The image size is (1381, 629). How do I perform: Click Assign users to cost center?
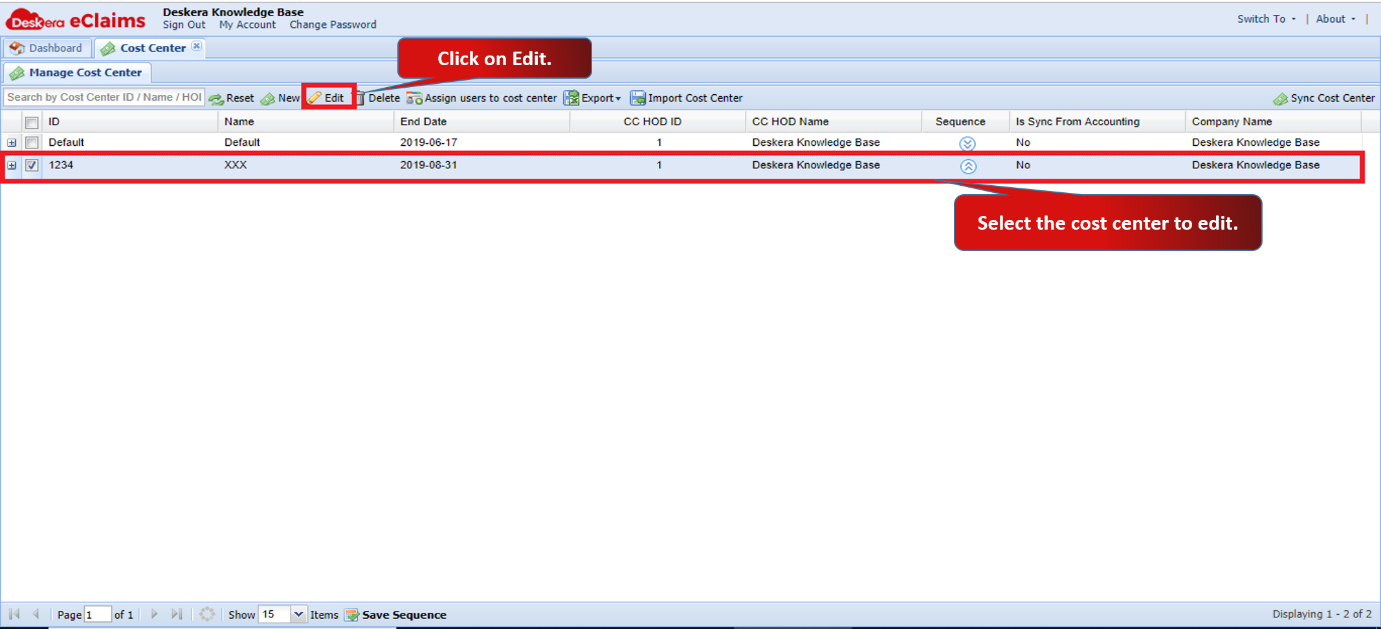(x=481, y=98)
